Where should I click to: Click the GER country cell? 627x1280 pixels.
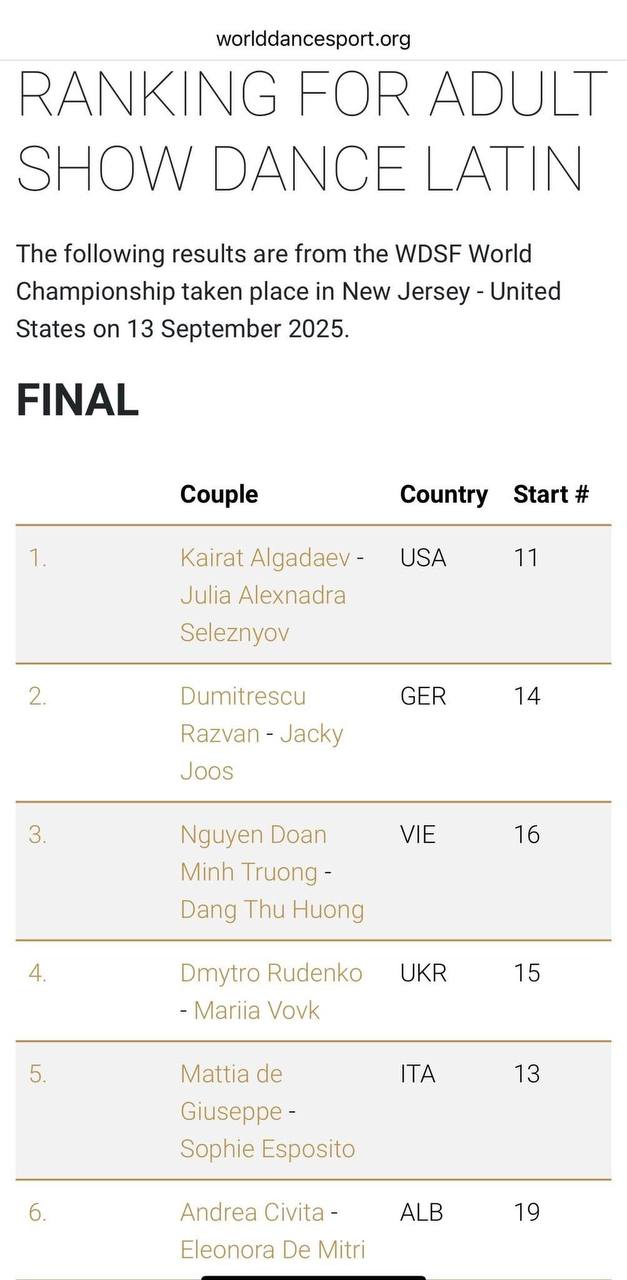click(422, 696)
